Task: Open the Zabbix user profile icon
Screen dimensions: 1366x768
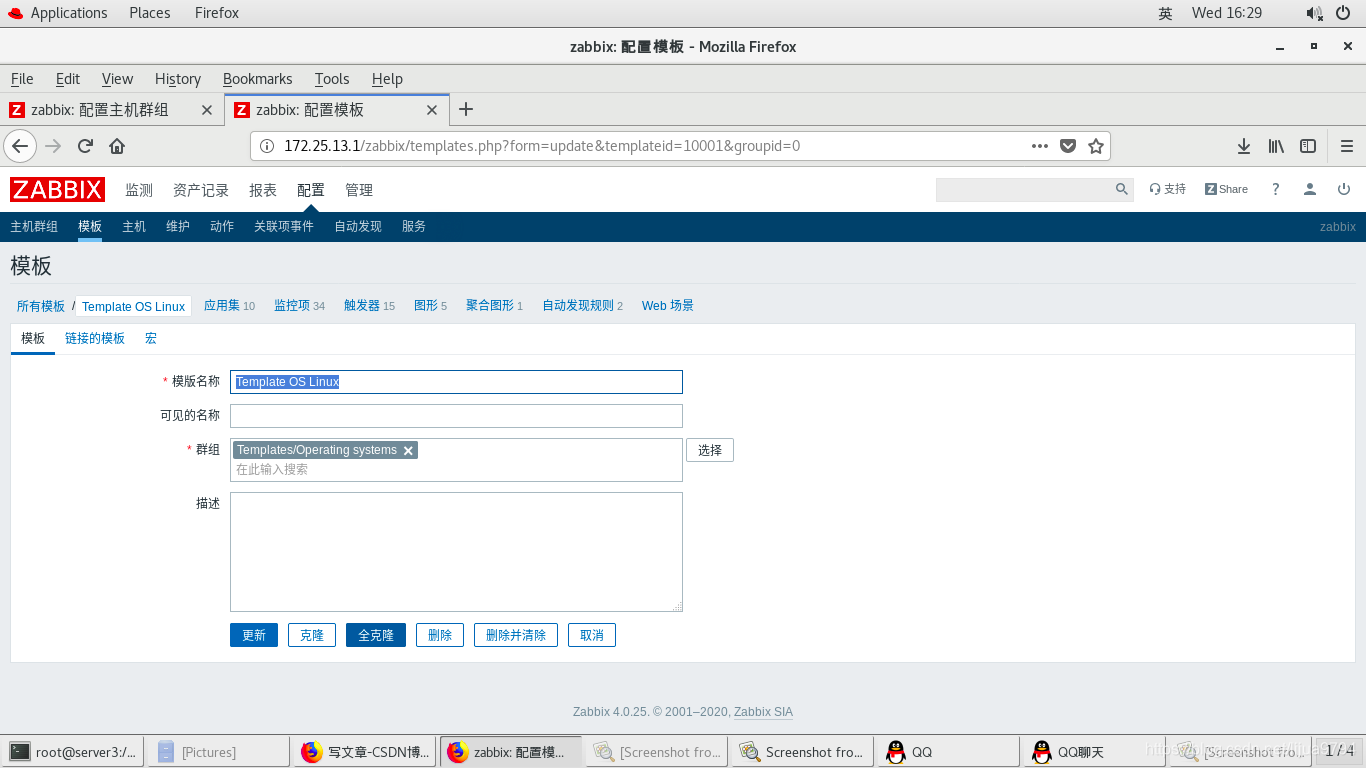Action: point(1310,189)
